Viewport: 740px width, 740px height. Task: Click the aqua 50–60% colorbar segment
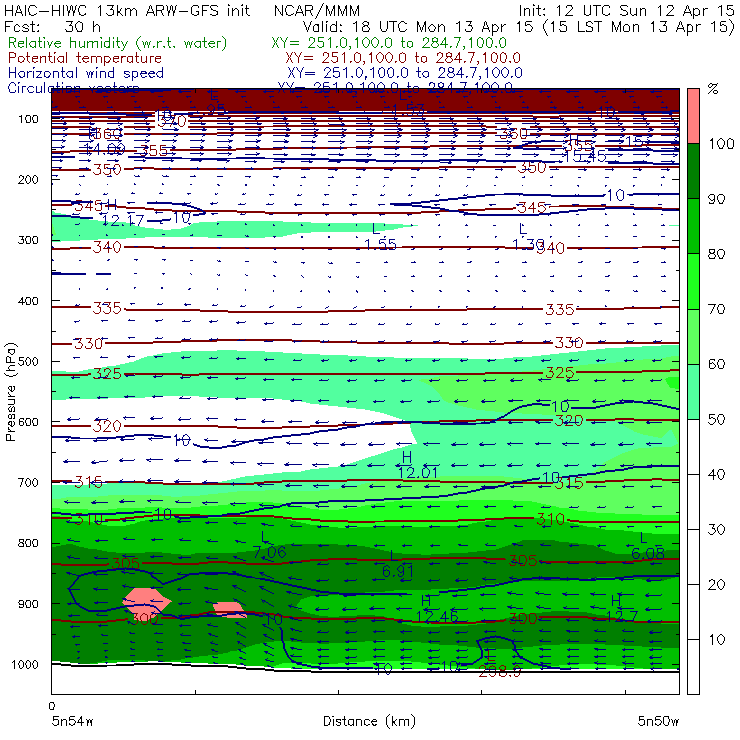[693, 392]
